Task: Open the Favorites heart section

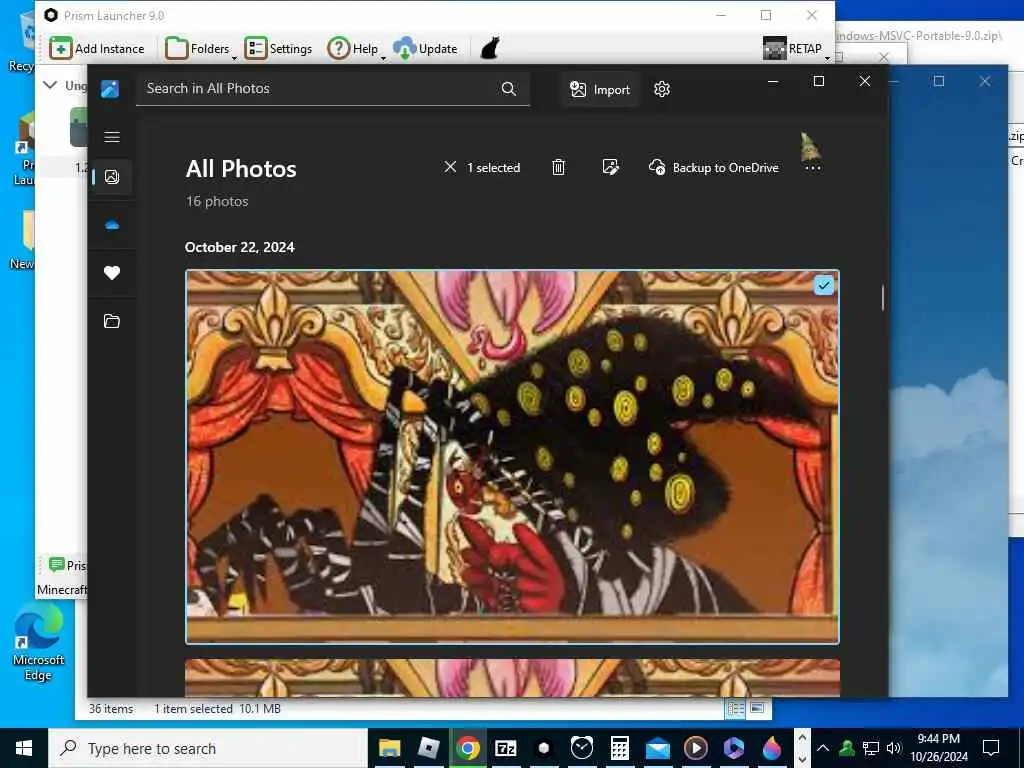Action: [x=112, y=273]
